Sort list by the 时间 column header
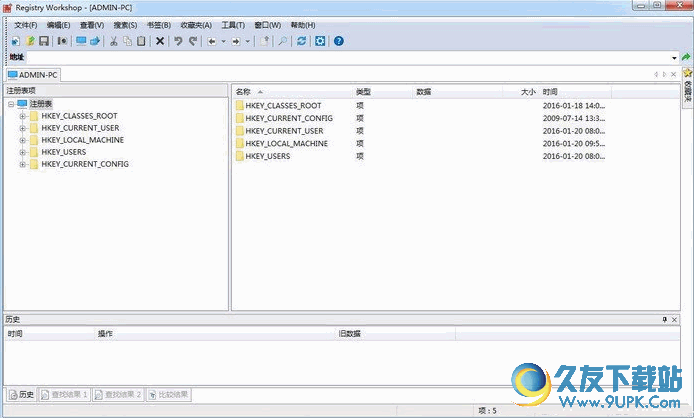This screenshot has width=694, height=418. (x=575, y=92)
